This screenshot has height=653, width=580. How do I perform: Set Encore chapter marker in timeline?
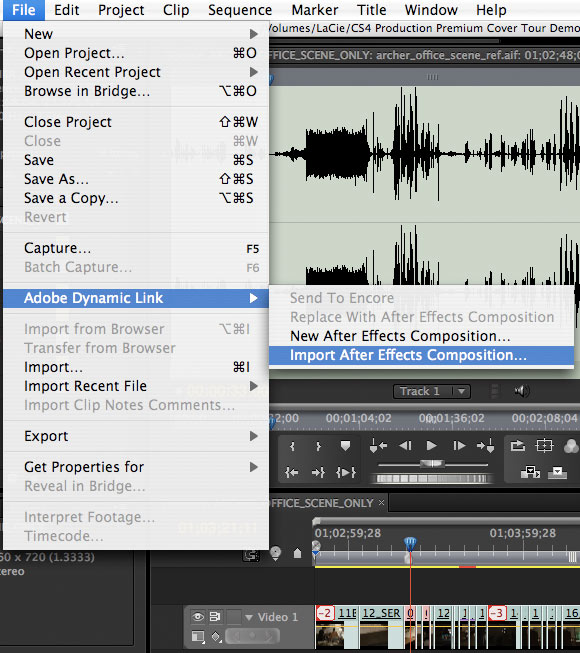pos(275,553)
